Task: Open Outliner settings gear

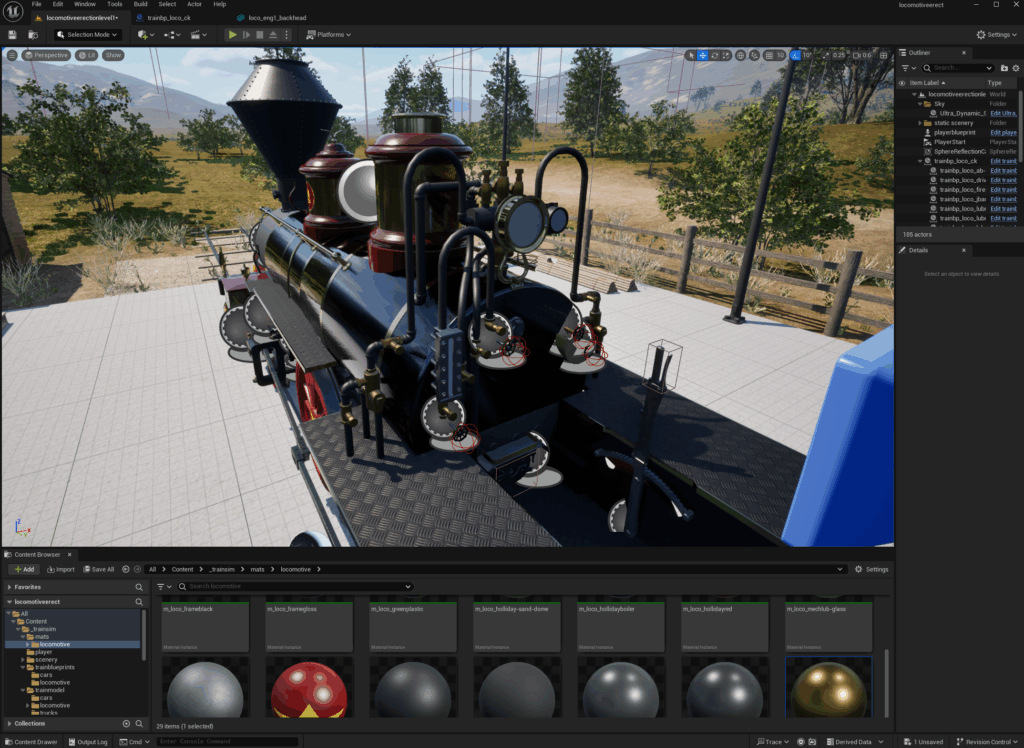Action: (x=1016, y=68)
